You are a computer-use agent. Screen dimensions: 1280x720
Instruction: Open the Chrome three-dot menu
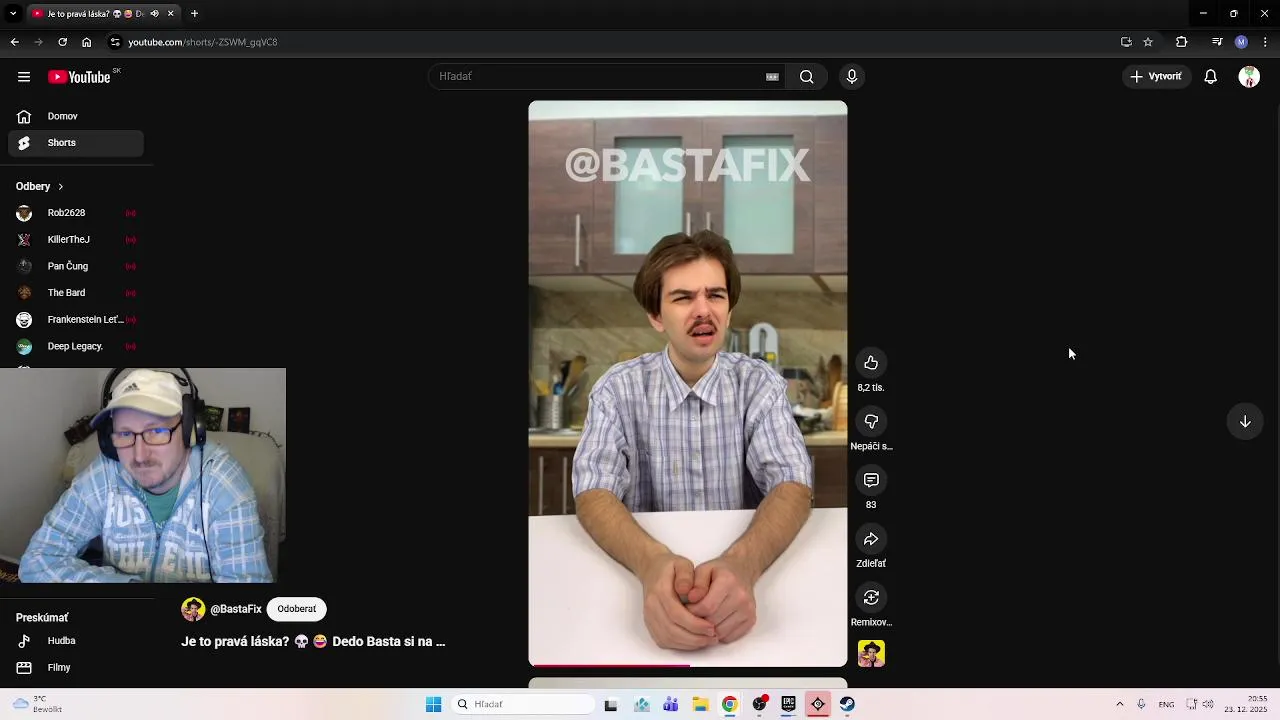point(1265,42)
